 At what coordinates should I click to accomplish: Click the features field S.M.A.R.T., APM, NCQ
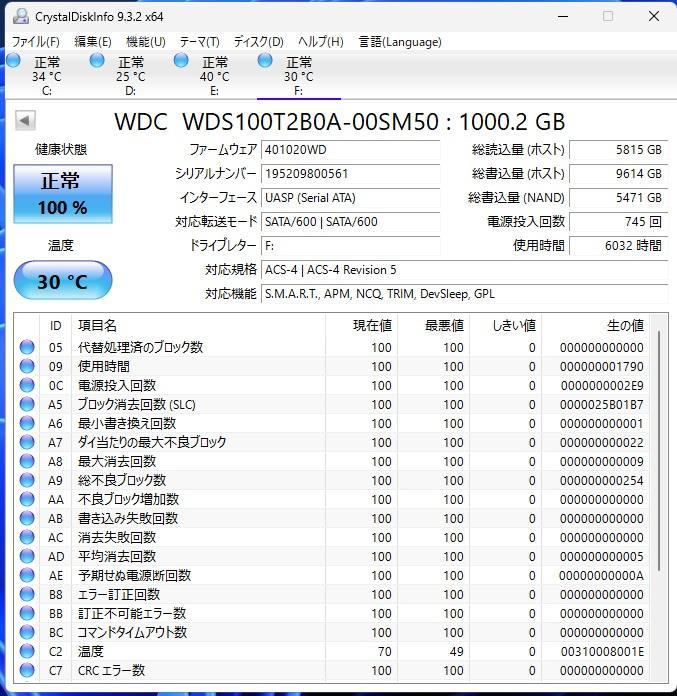click(x=464, y=293)
